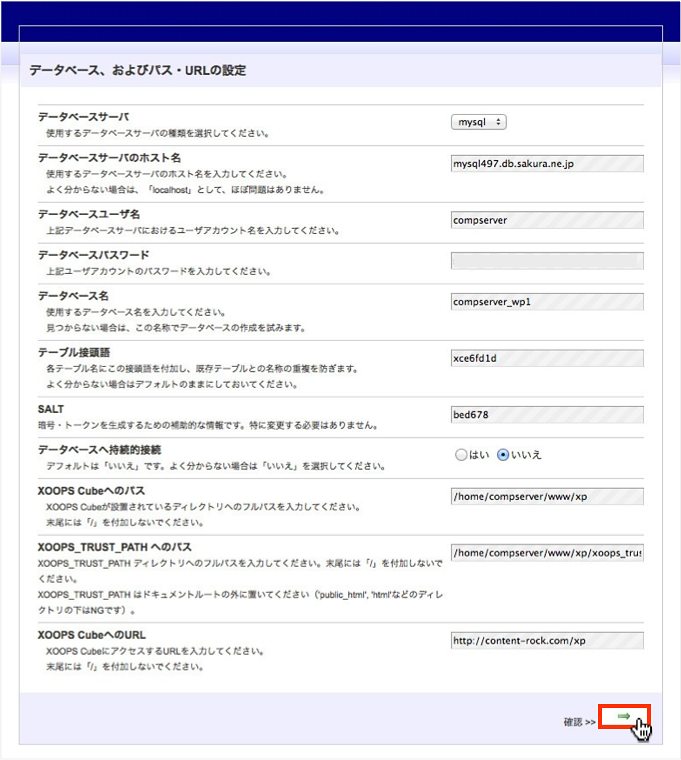Image resolution: width=681 pixels, height=760 pixels.
Task: Click the SALT field containing bed678
Action: point(547,415)
